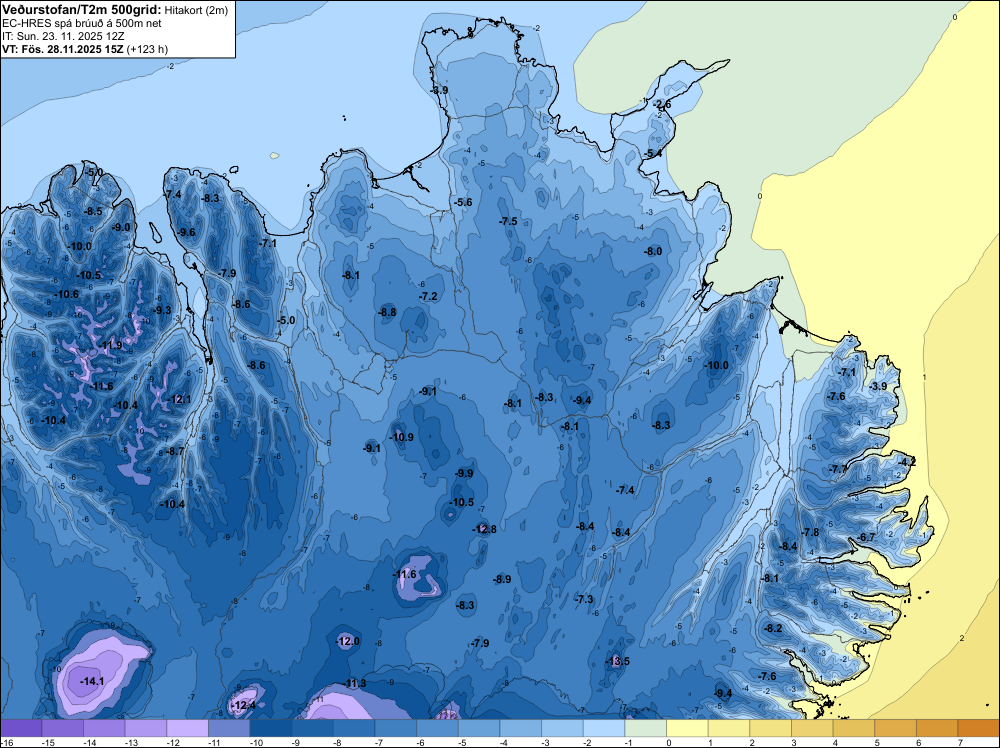Screen dimensions: 1000x748
Task: Click the -5.4 temperature value
Action: (652, 154)
